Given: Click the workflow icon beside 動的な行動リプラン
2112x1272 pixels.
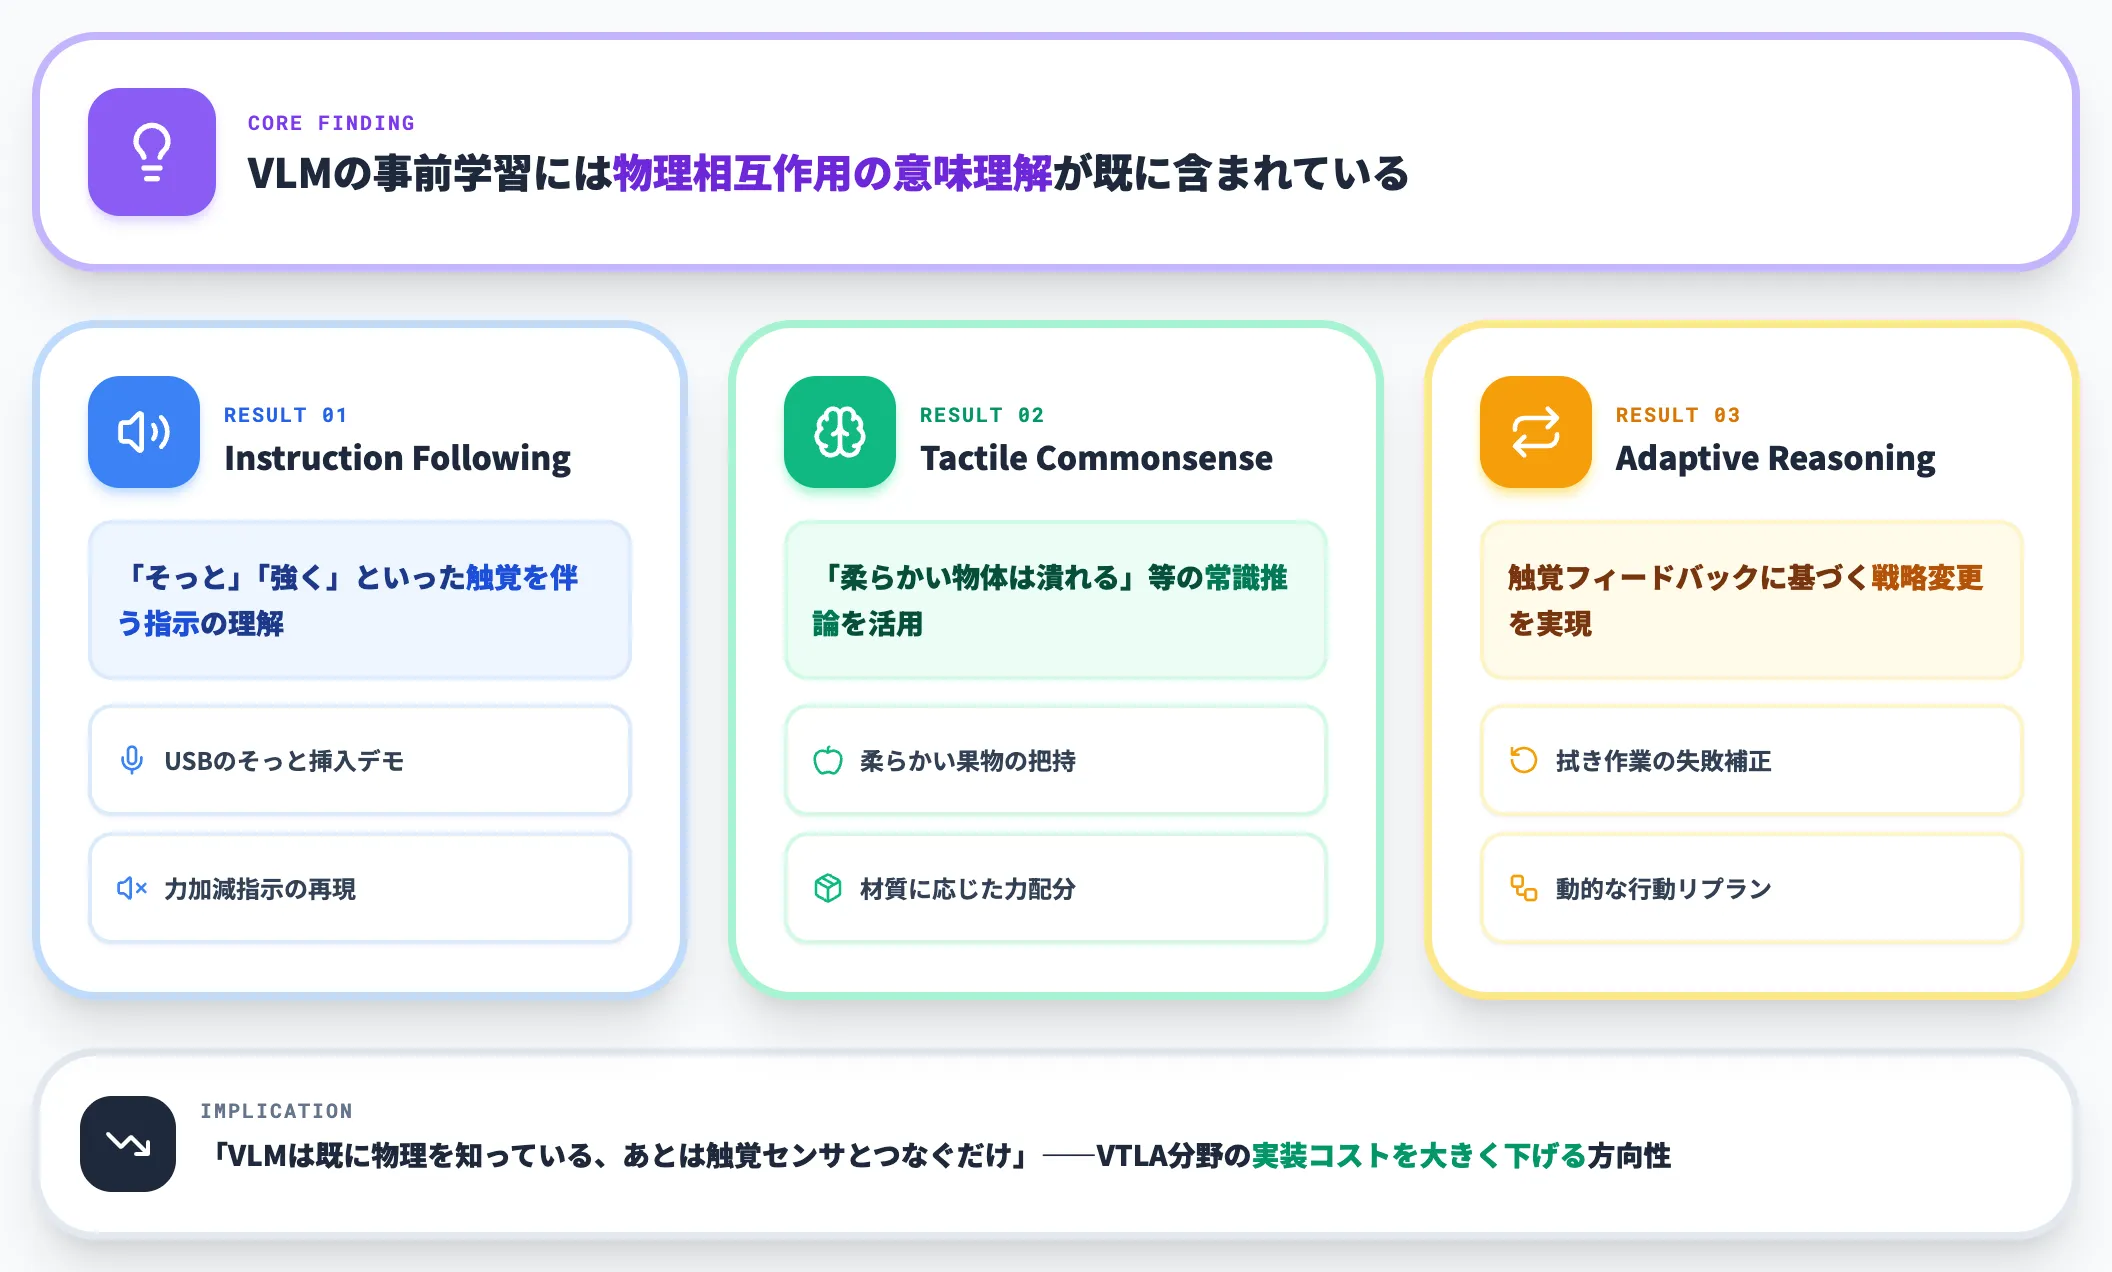Looking at the screenshot, I should 1524,888.
